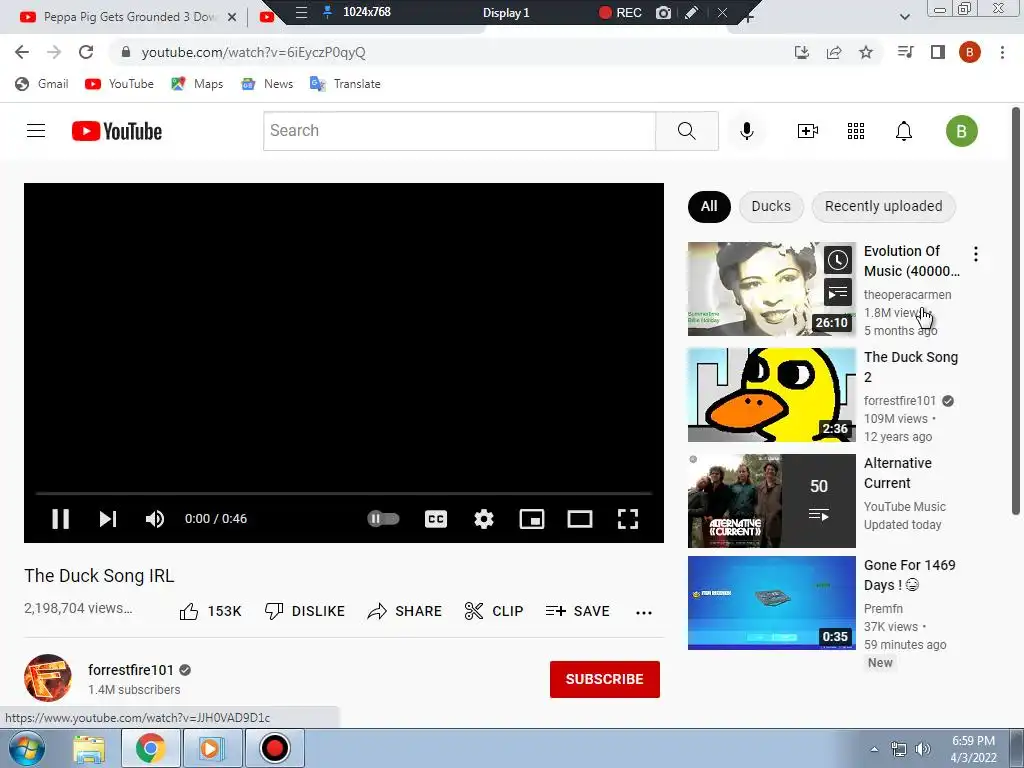Open forrestfire101 channel avatar
The width and height of the screenshot is (1024, 768).
point(48,678)
